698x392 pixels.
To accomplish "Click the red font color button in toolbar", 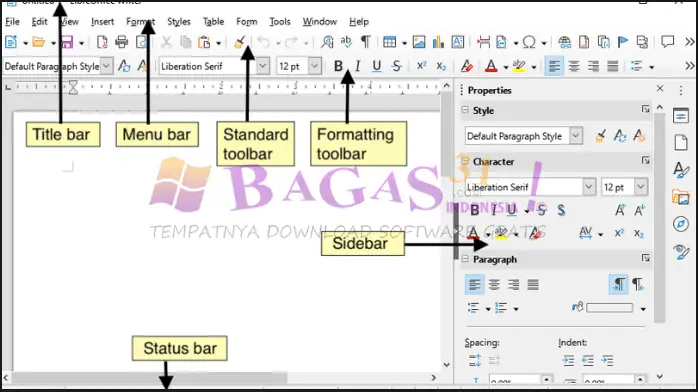I will (491, 66).
